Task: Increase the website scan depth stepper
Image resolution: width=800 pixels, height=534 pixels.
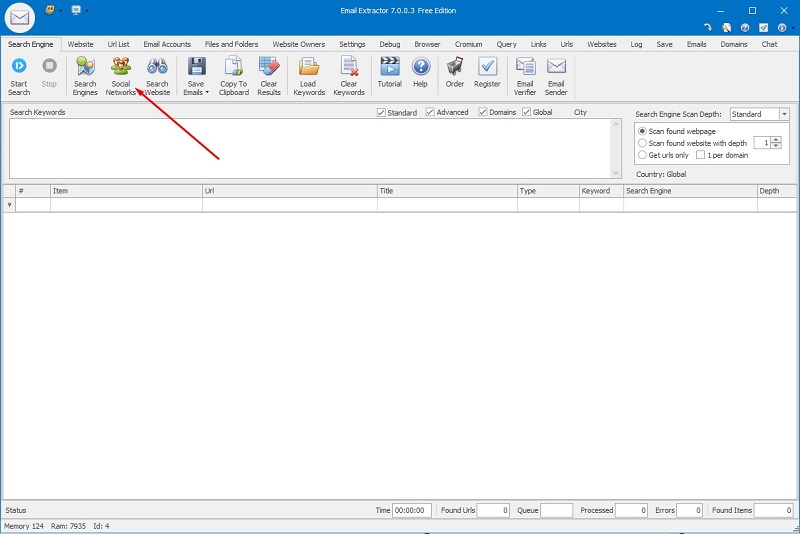Action: pyautogui.click(x=776, y=140)
